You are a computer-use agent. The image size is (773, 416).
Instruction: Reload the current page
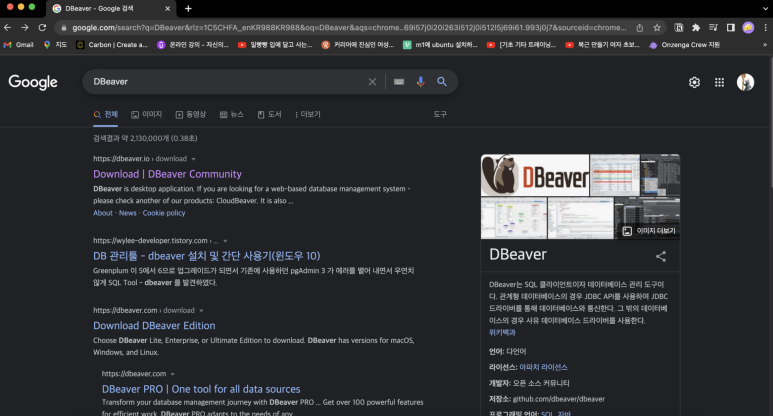coord(42,28)
